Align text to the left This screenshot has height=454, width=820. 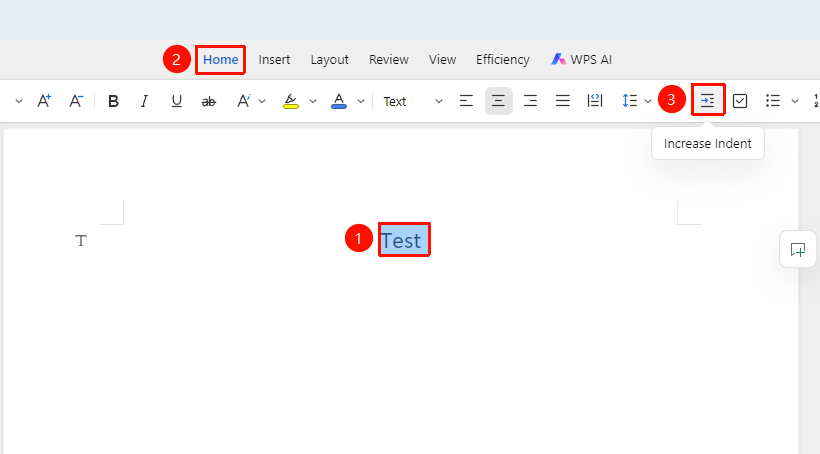tap(466, 100)
